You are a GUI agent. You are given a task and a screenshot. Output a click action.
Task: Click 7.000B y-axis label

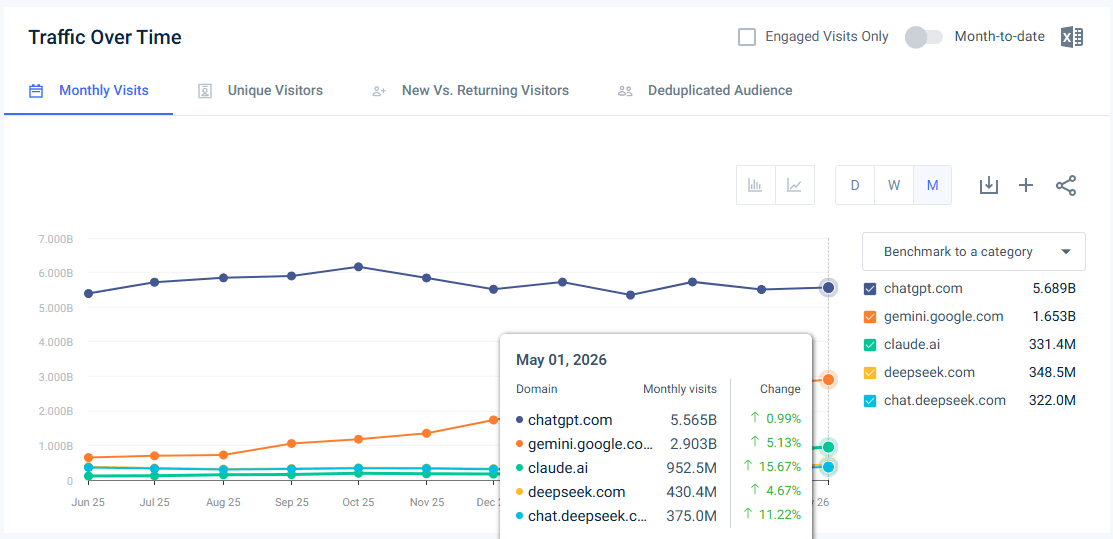pos(54,239)
